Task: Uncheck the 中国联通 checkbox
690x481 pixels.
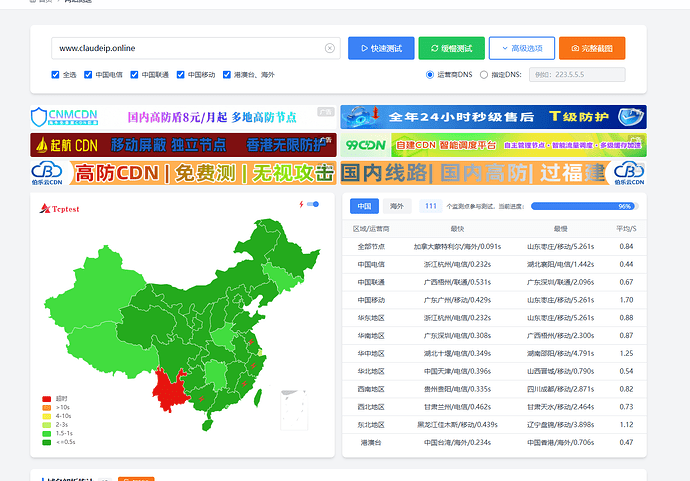Action: coord(134,75)
